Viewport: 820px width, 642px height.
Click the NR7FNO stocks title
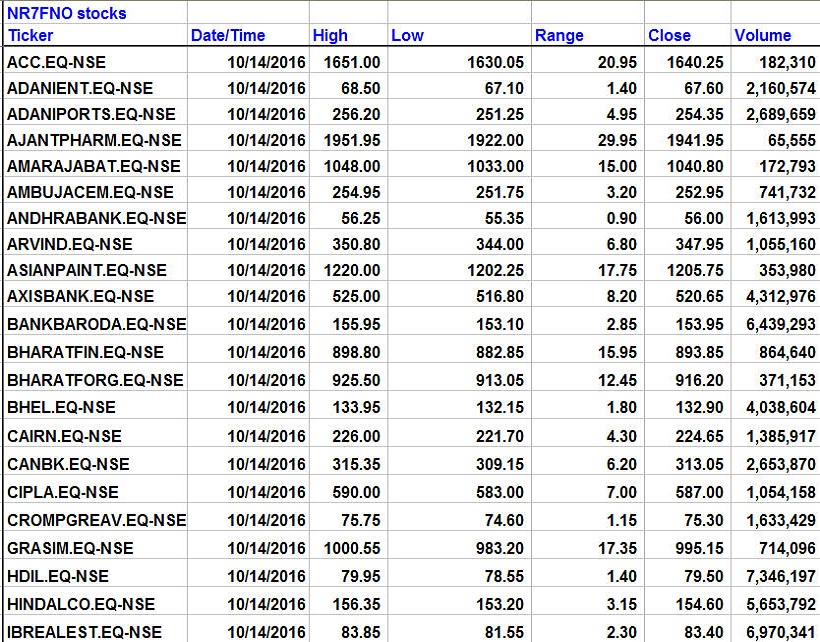point(66,14)
